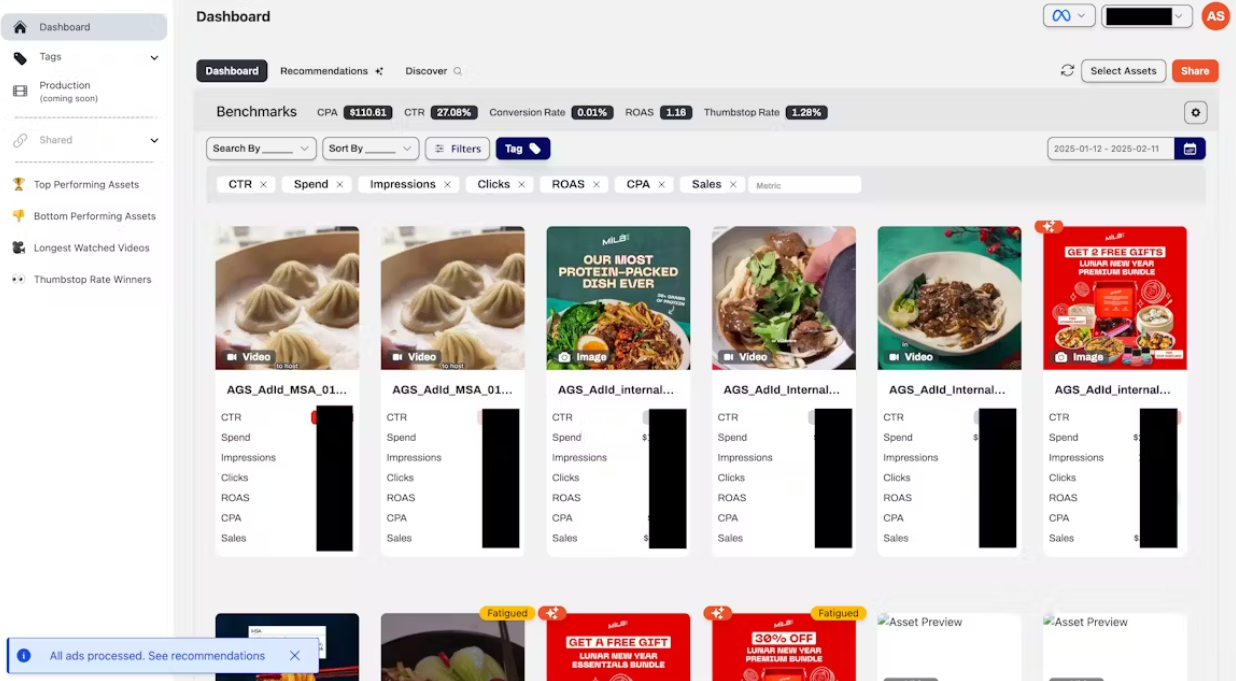Click the Conversion Rate value 0.01%
This screenshot has width=1236, height=681.
(592, 113)
